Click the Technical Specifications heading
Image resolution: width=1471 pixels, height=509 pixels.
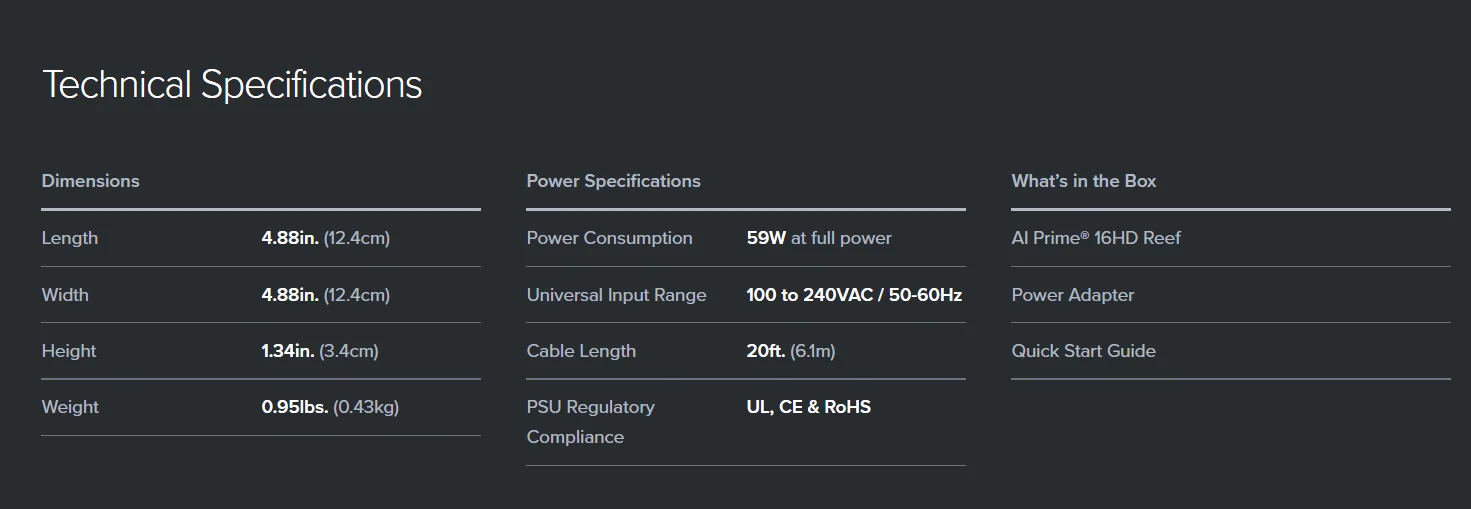point(232,85)
